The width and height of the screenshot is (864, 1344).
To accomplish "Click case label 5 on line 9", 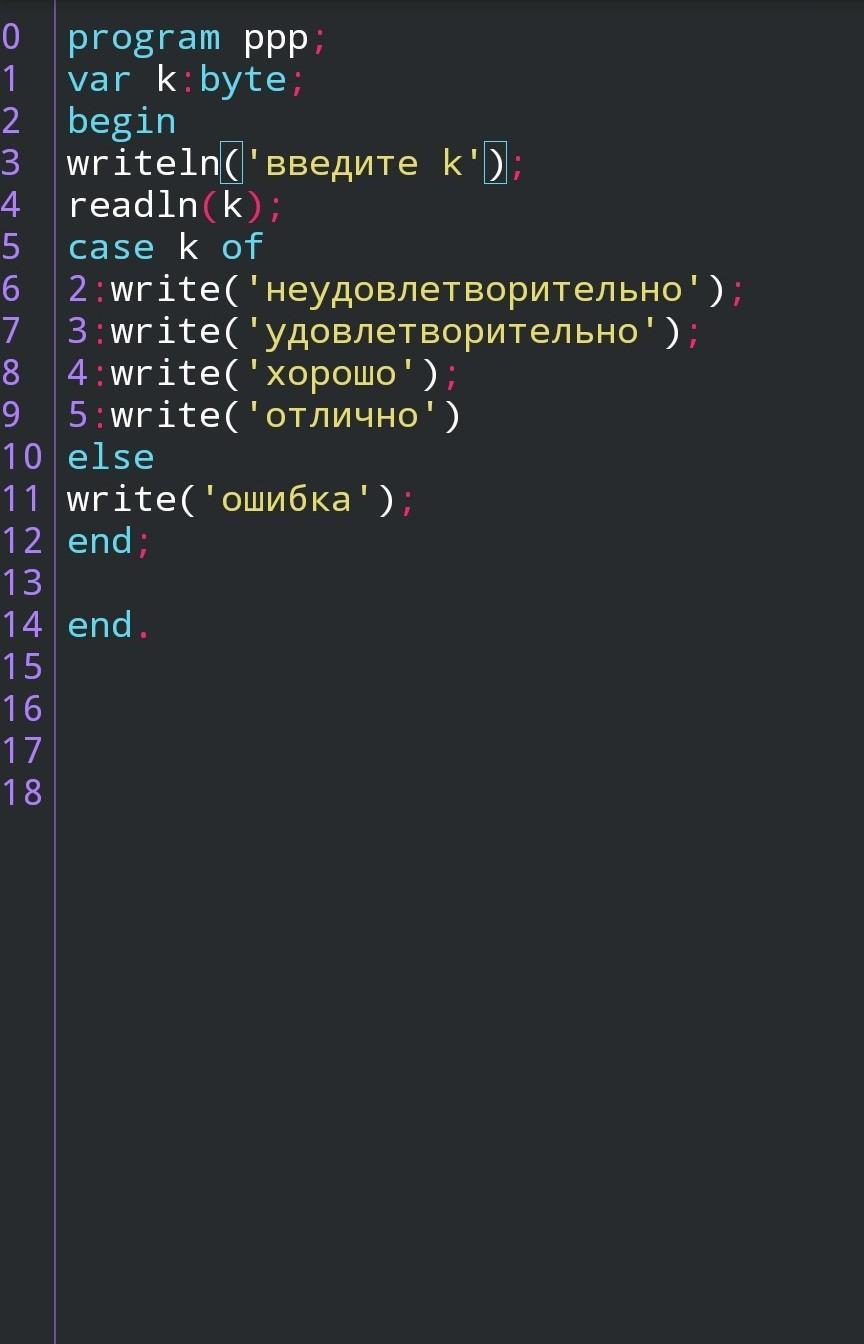I will tap(78, 415).
